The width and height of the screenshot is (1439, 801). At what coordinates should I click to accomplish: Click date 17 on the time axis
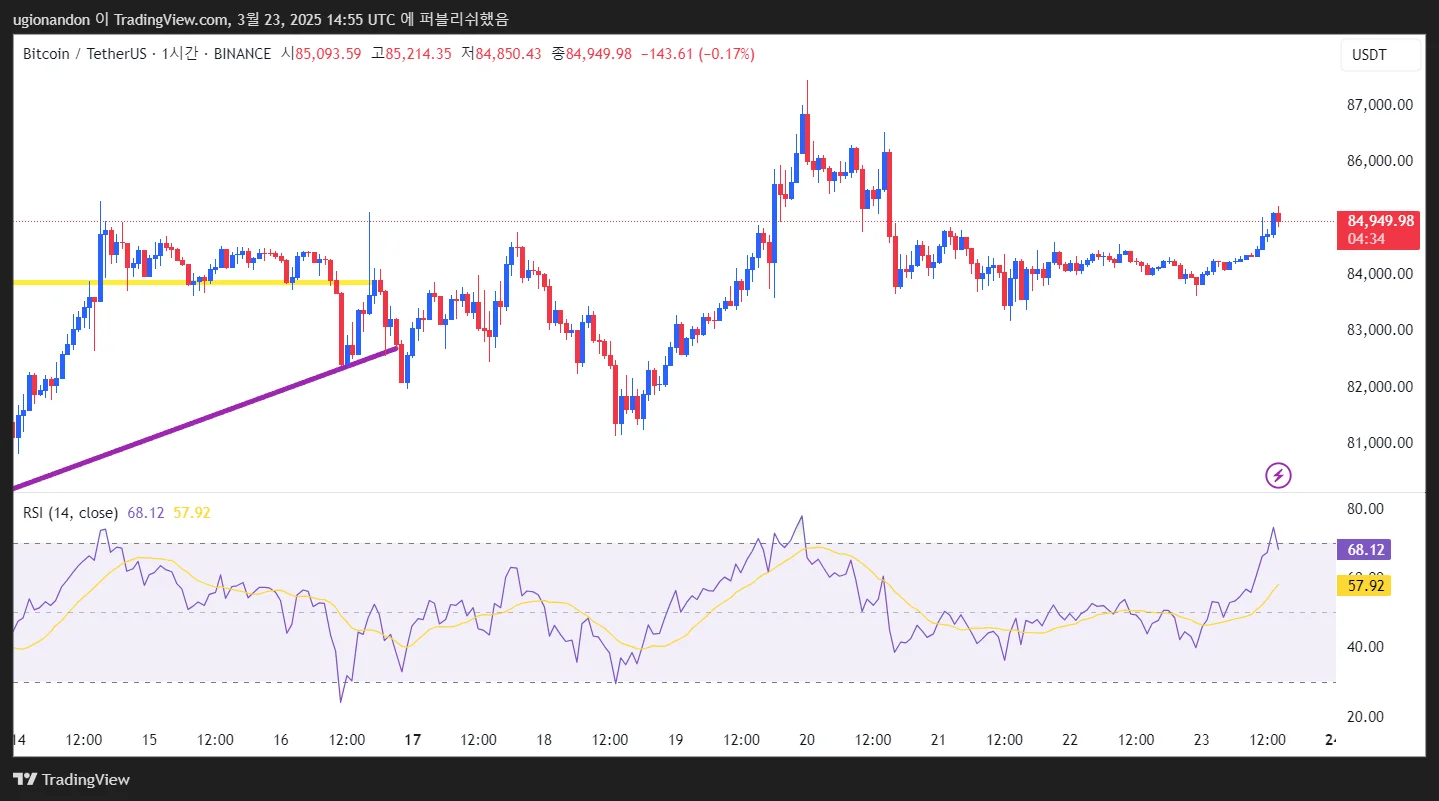point(412,740)
